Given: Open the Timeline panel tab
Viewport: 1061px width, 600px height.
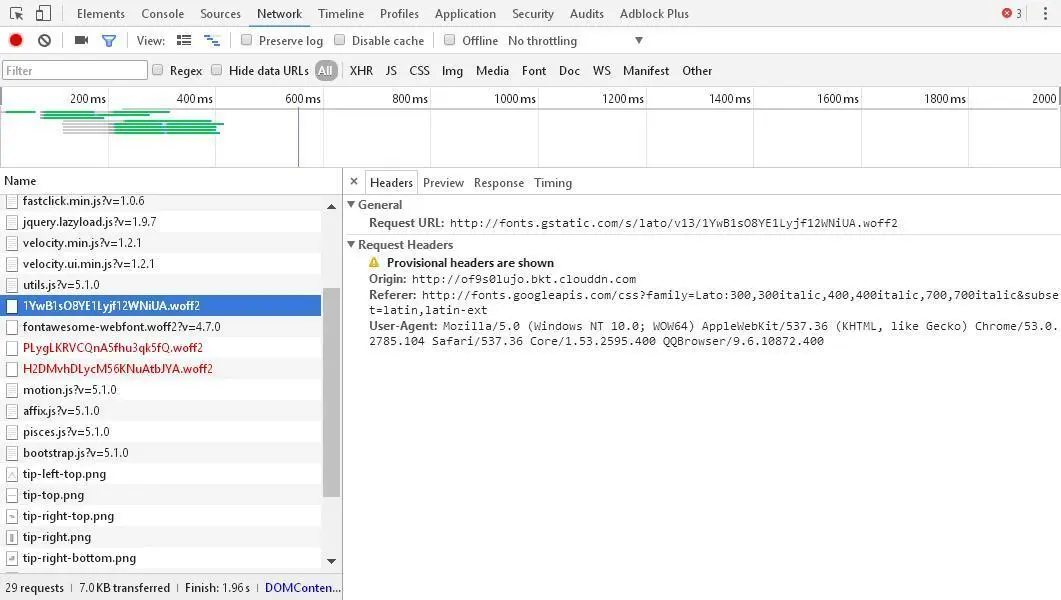Looking at the screenshot, I should click(x=341, y=14).
